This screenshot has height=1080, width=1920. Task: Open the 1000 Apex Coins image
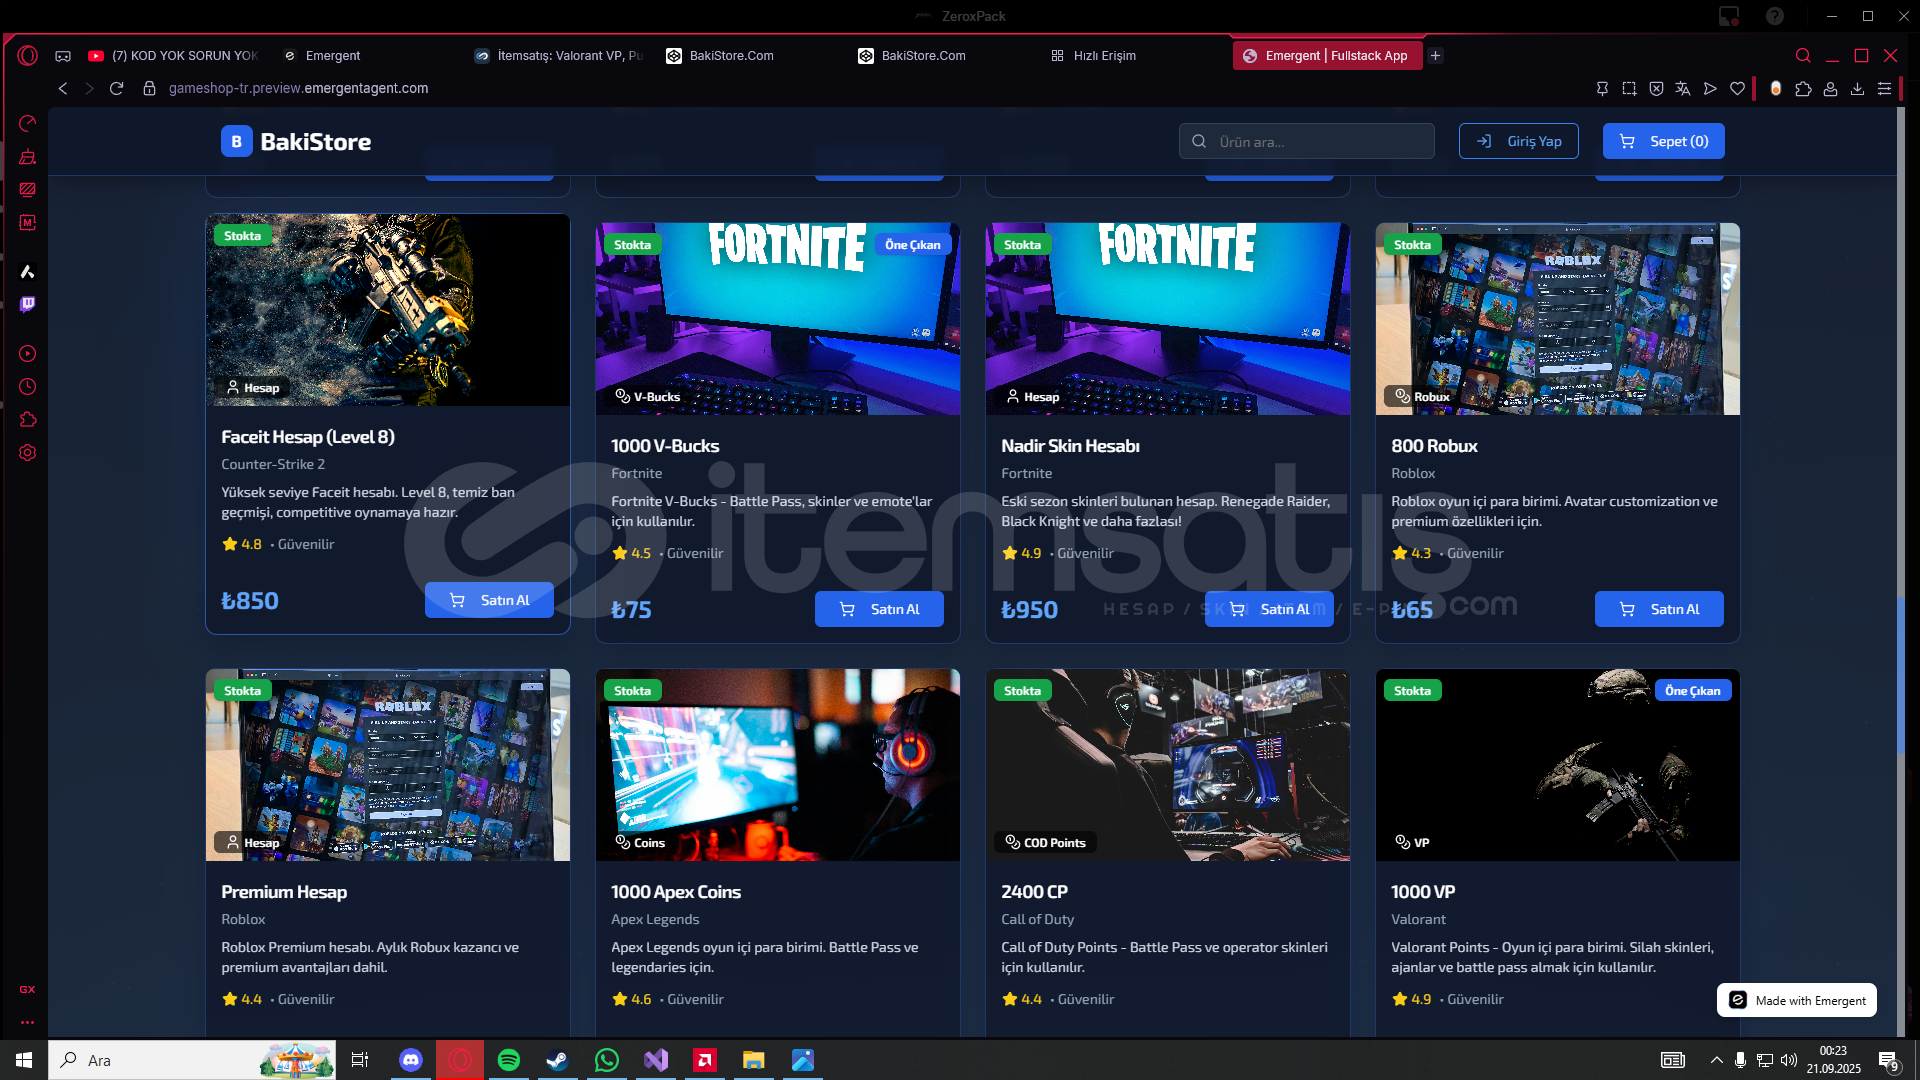(x=778, y=765)
